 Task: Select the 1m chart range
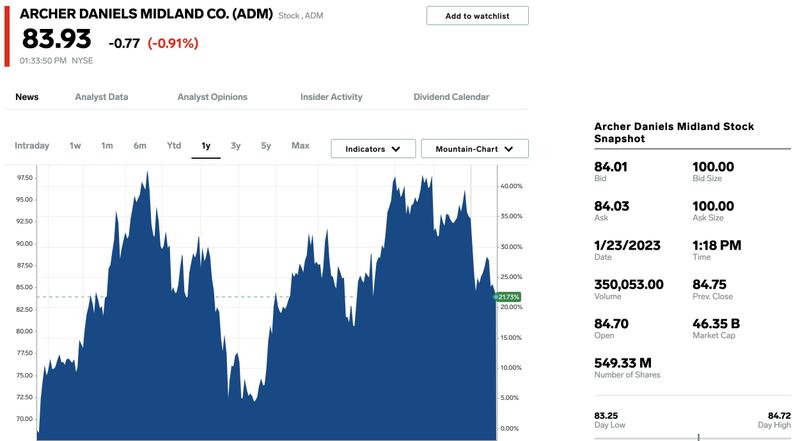[107, 146]
